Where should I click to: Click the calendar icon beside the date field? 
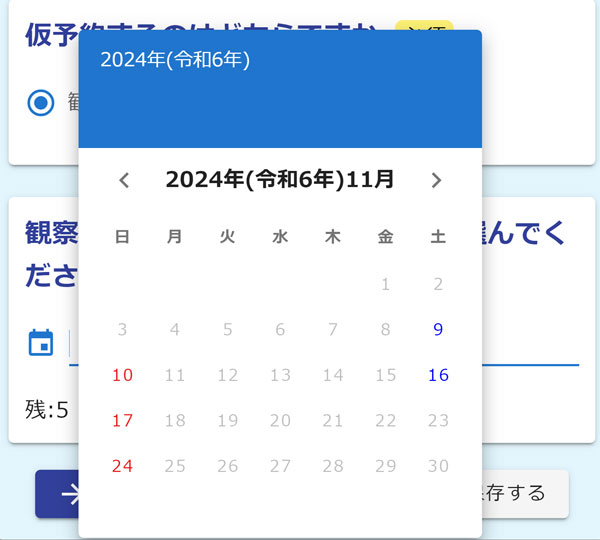click(x=41, y=343)
